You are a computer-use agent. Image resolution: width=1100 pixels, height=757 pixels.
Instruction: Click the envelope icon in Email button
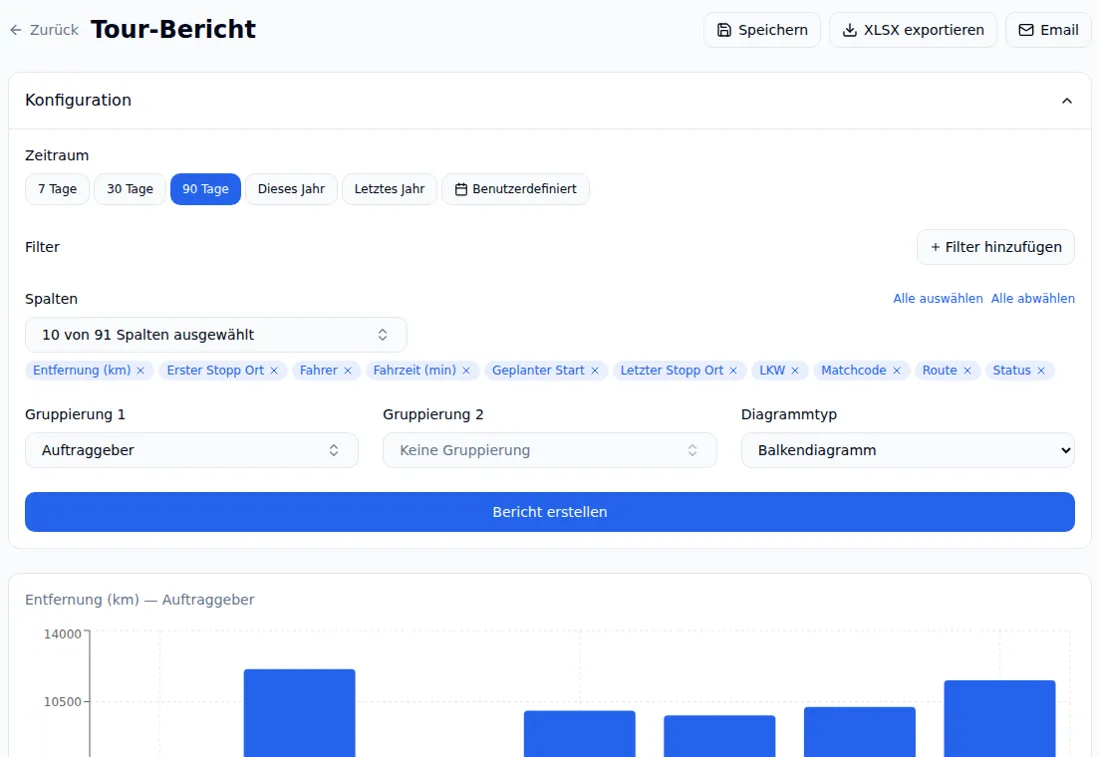pyautogui.click(x=1026, y=30)
